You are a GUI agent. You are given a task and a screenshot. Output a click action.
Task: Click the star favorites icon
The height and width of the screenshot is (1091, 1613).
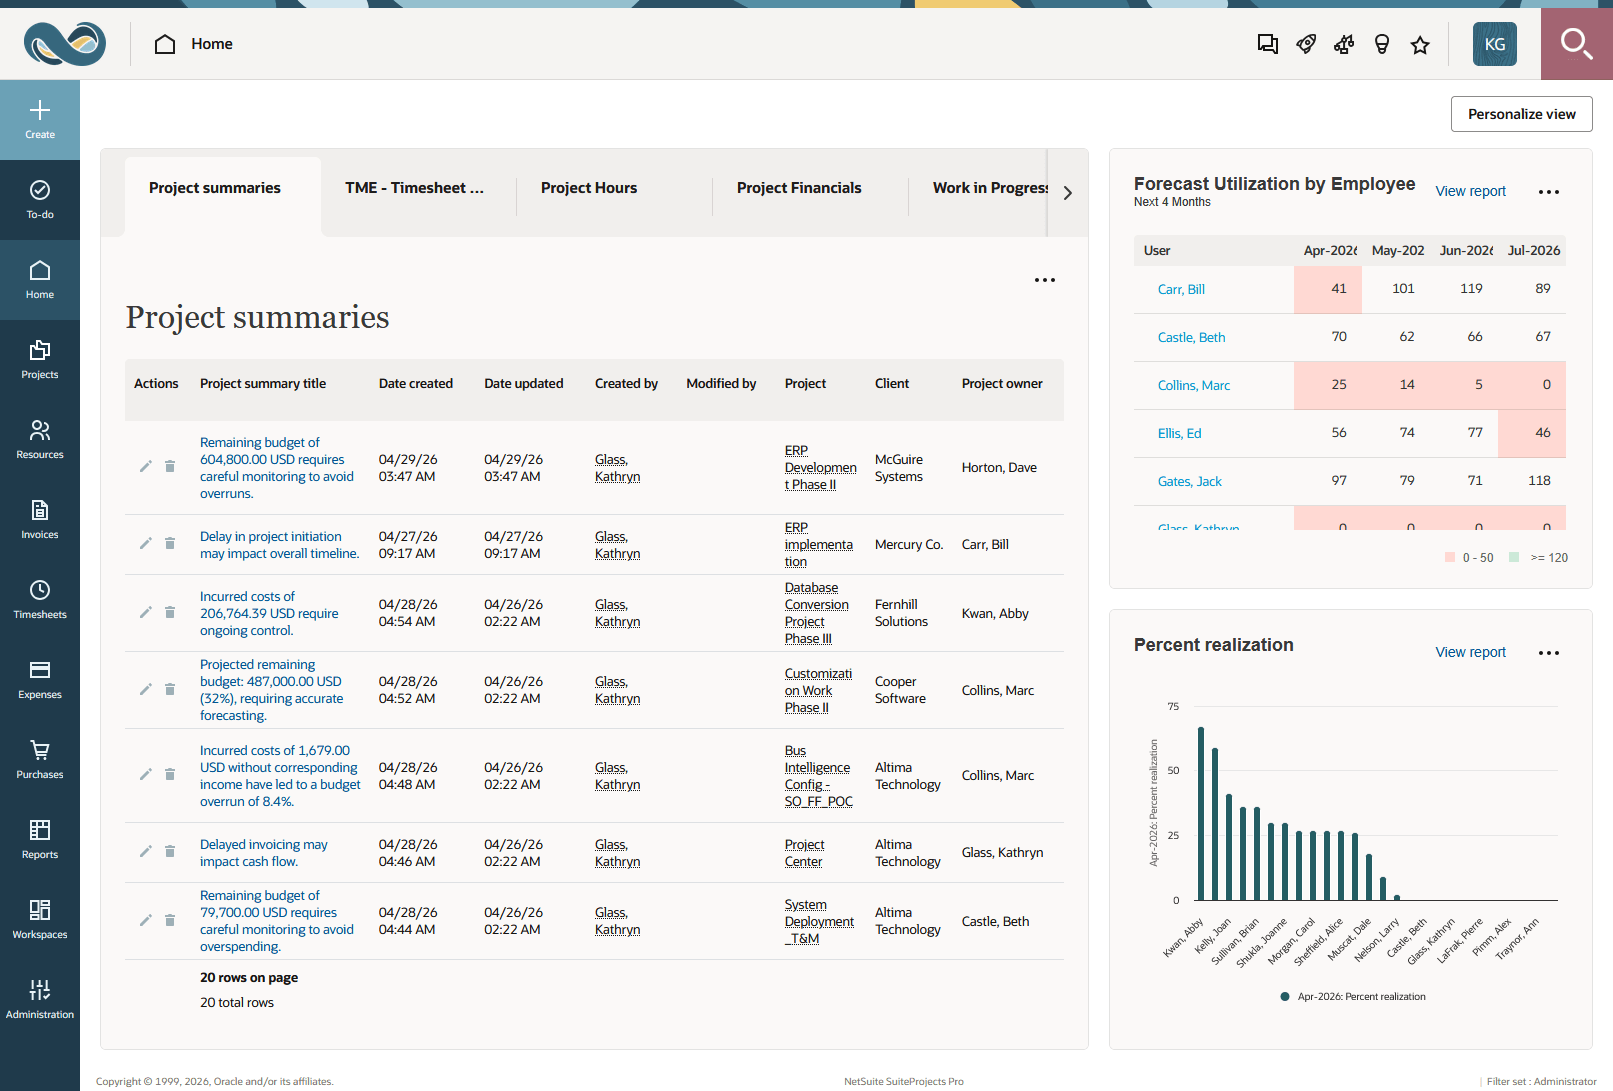(1420, 44)
